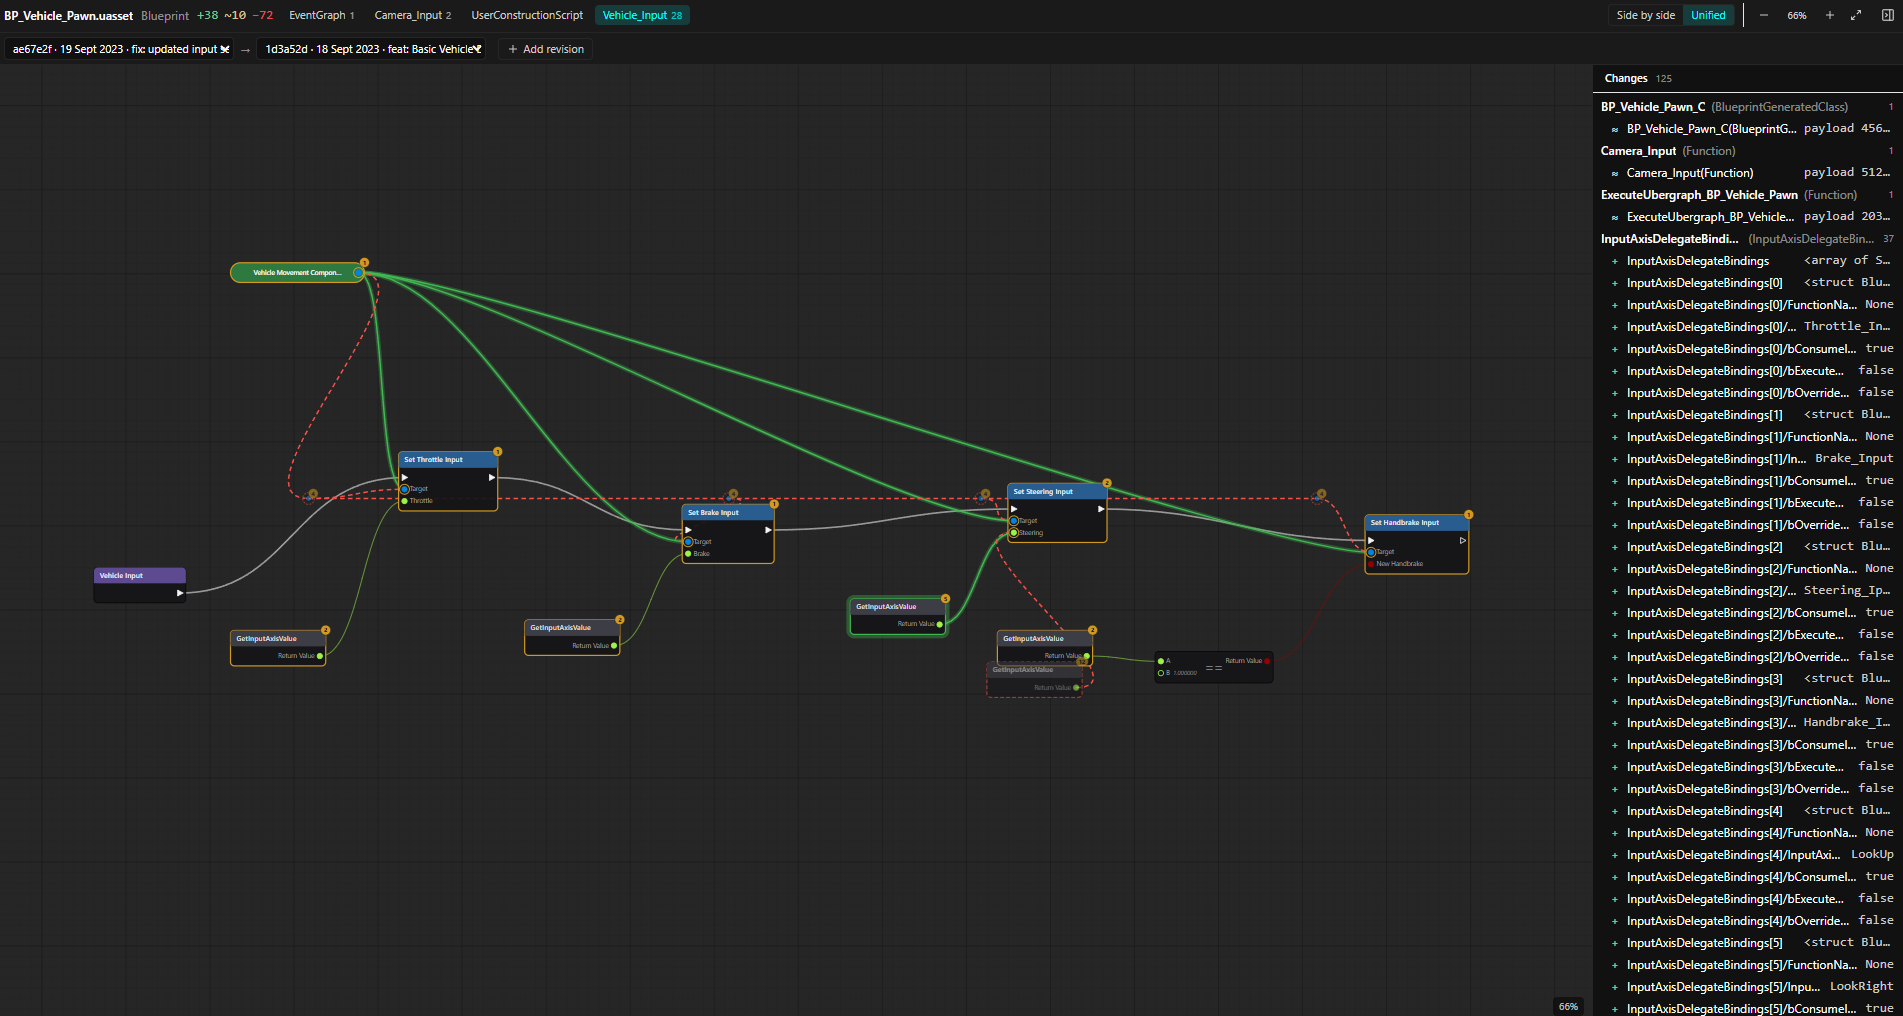Select InputAxisDelegateBindings array row
Image resolution: width=1903 pixels, height=1016 pixels.
(1747, 261)
